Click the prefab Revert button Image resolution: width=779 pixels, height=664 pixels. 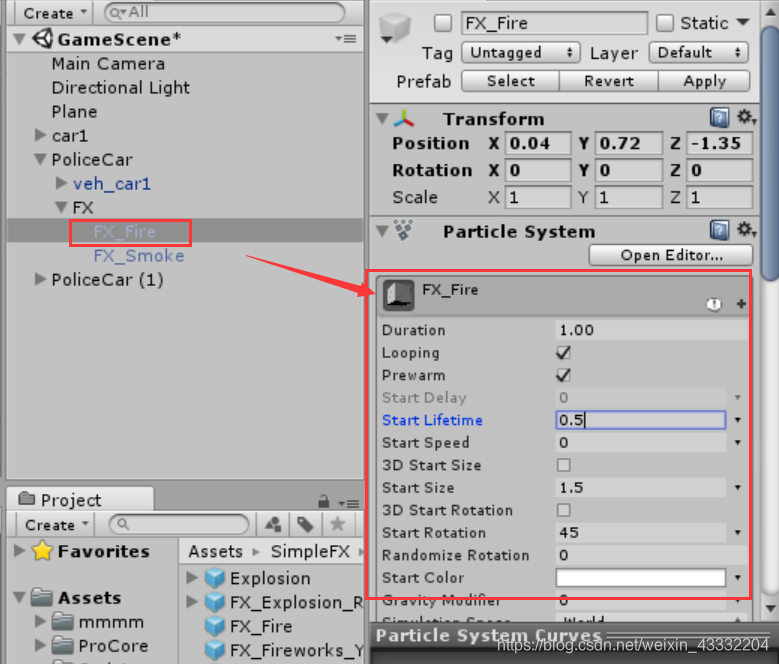click(609, 81)
